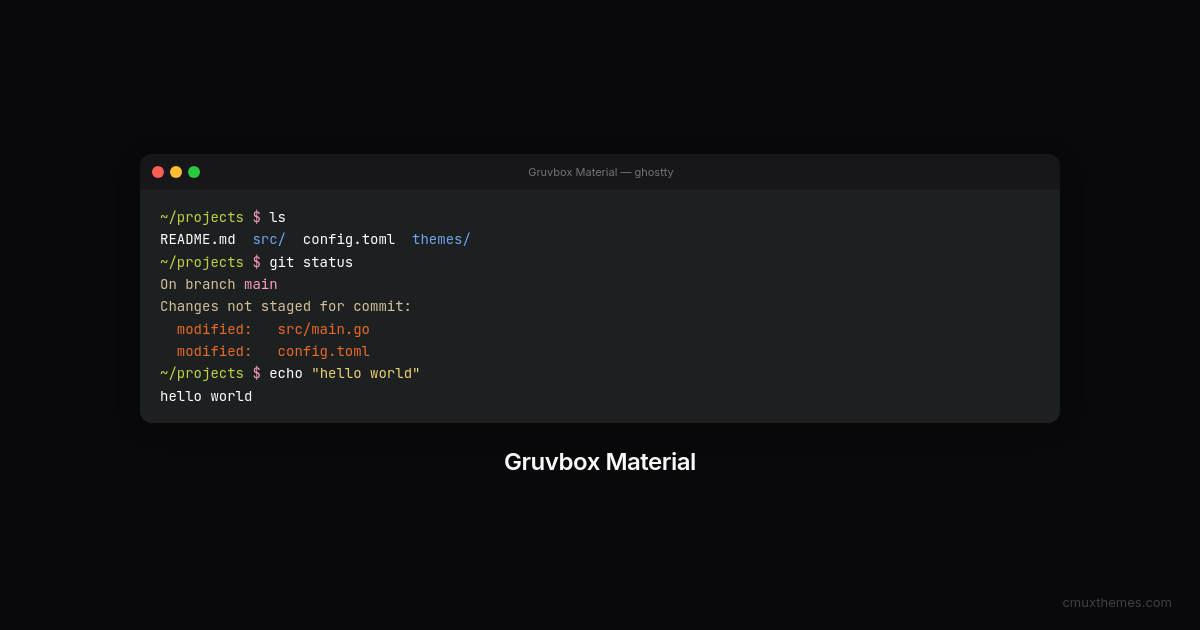This screenshot has width=1200, height=630.
Task: Open the cmuxthemes.com link
Action: (x=1117, y=602)
